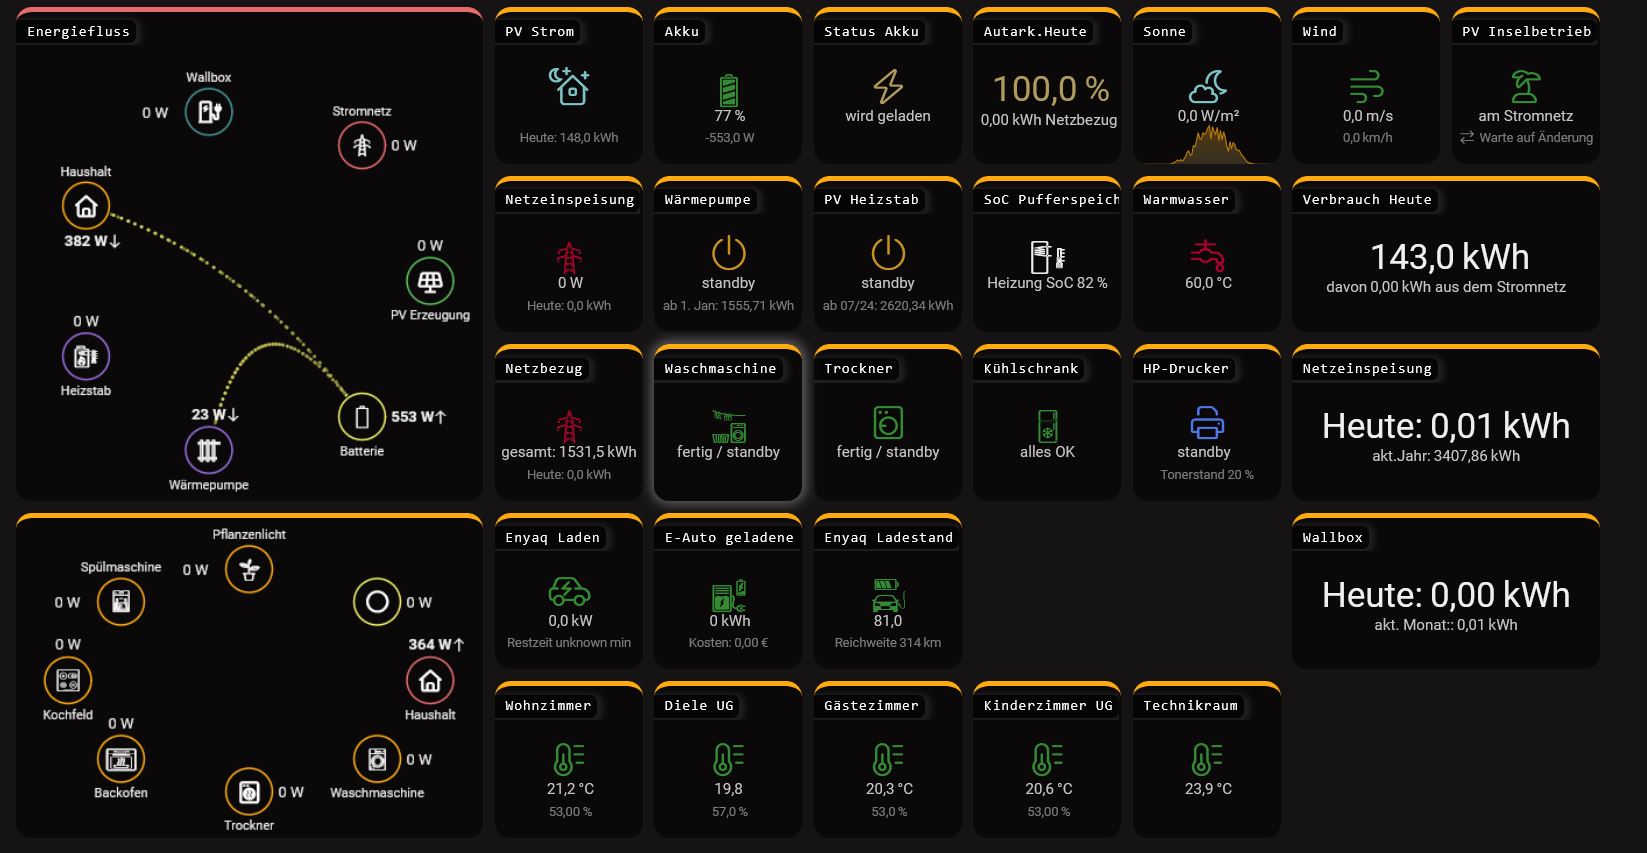Open the Batterie node in energy flow
This screenshot has width=1647, height=853.
click(x=362, y=417)
